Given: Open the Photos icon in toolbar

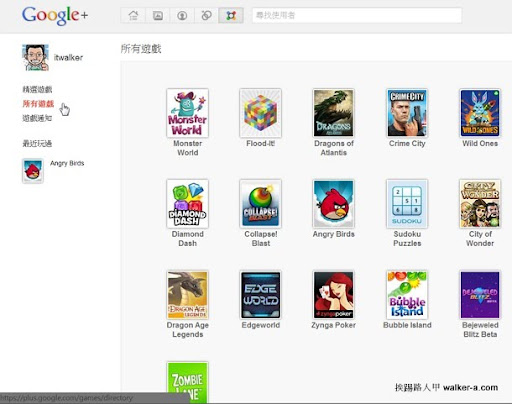Looking at the screenshot, I should tap(158, 15).
